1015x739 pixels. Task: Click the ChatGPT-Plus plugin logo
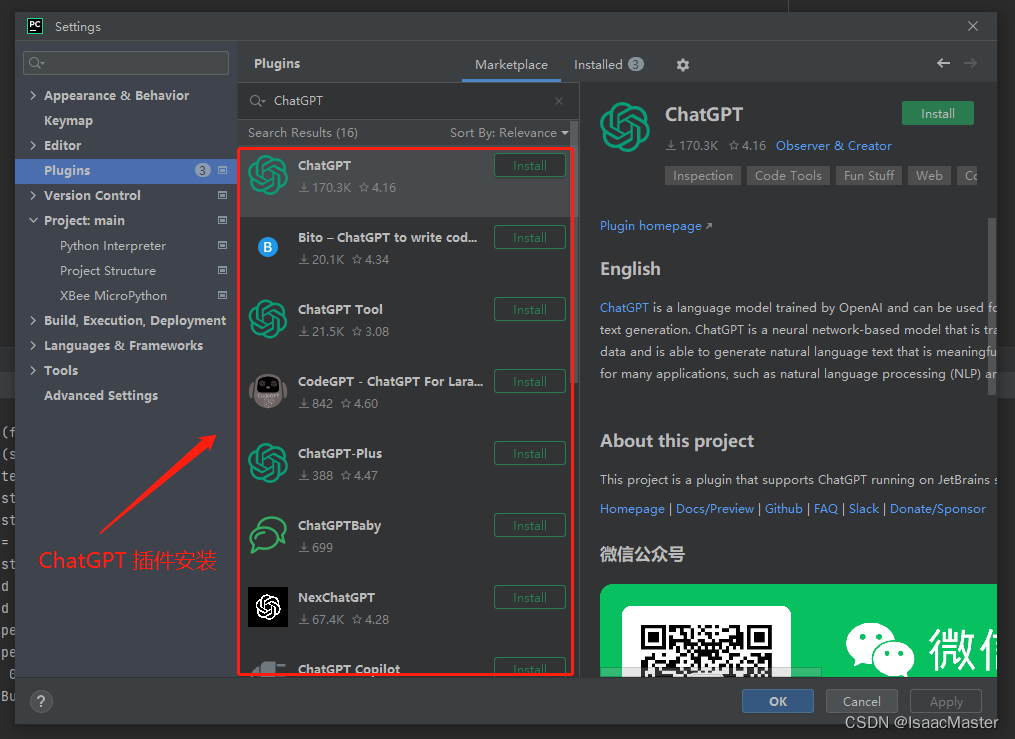click(268, 463)
